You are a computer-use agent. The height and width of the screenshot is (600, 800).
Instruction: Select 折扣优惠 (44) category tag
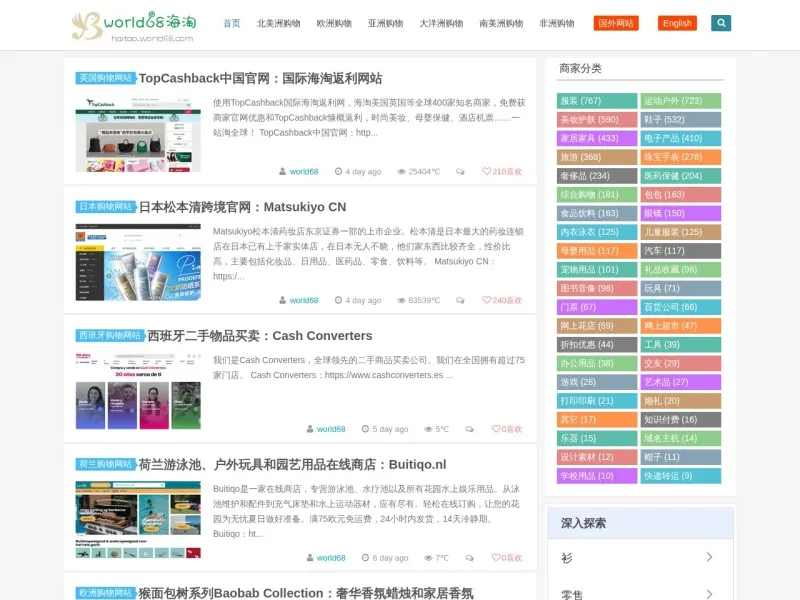tap(597, 345)
